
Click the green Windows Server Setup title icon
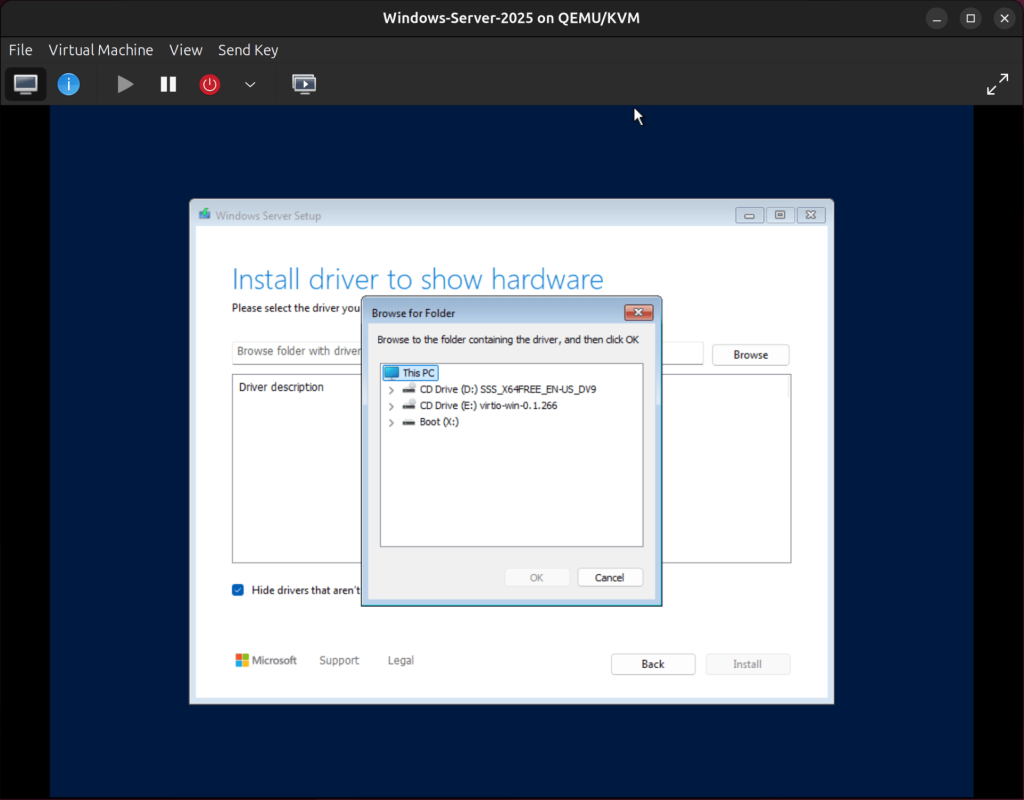click(x=203, y=214)
